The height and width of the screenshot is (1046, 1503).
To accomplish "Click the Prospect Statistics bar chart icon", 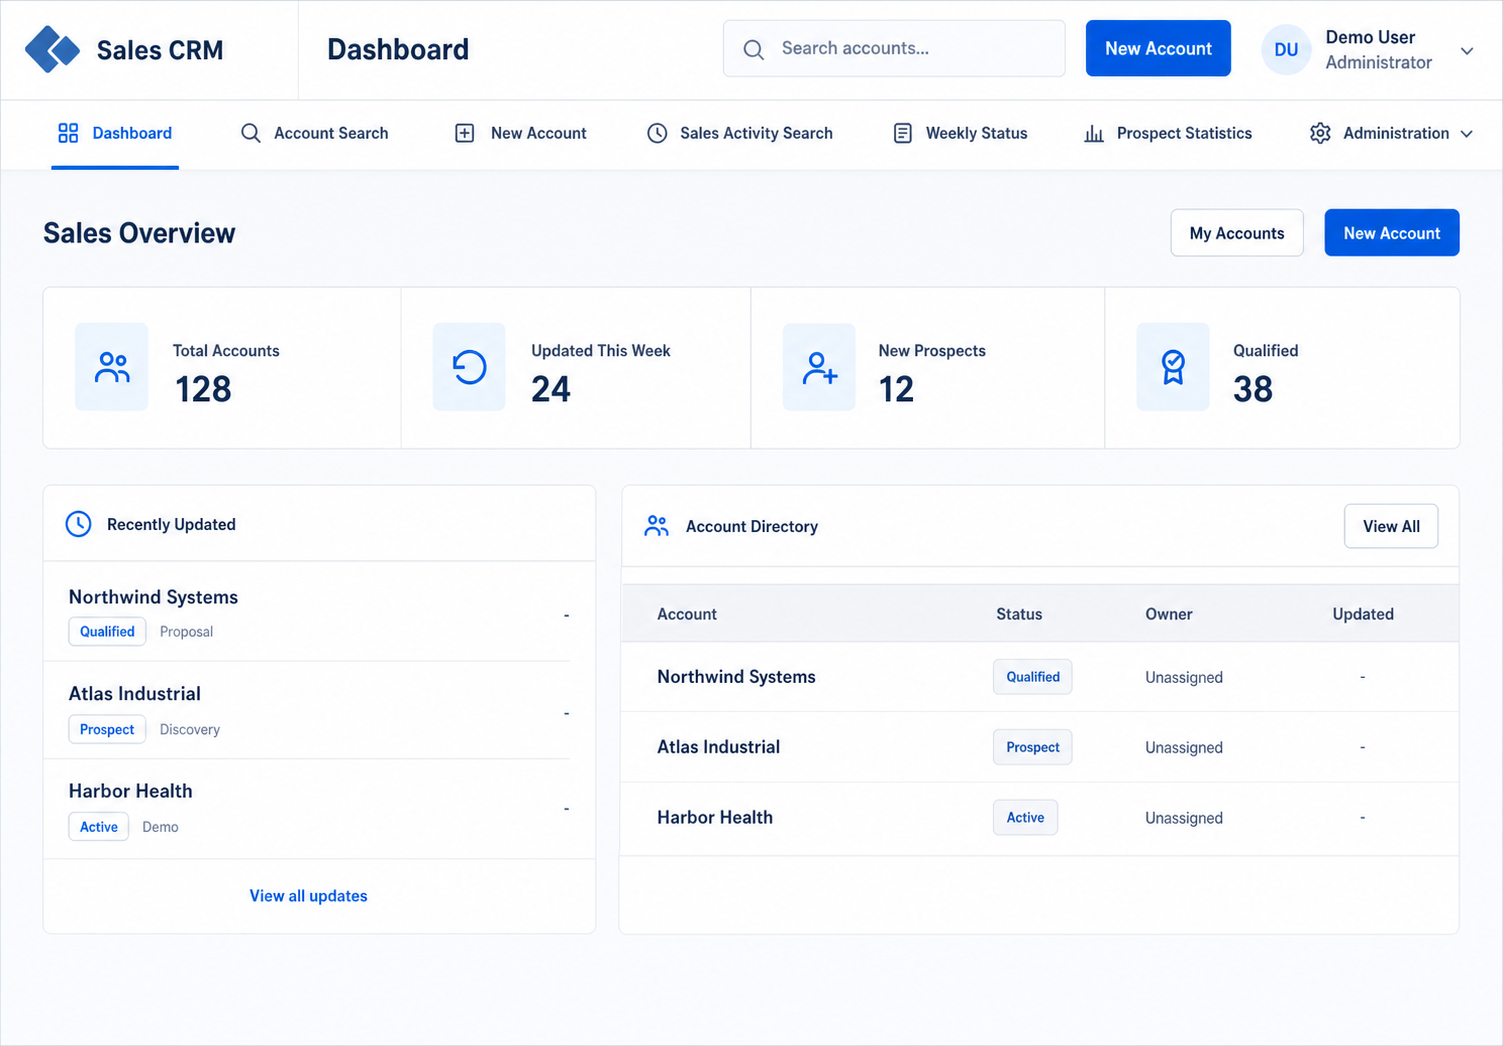I will 1094,133.
